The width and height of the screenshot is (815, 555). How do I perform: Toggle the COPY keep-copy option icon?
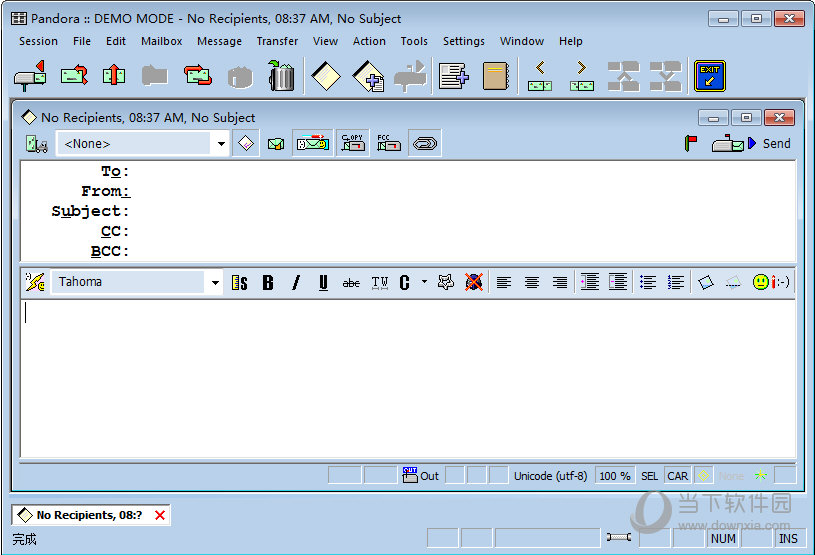[353, 143]
